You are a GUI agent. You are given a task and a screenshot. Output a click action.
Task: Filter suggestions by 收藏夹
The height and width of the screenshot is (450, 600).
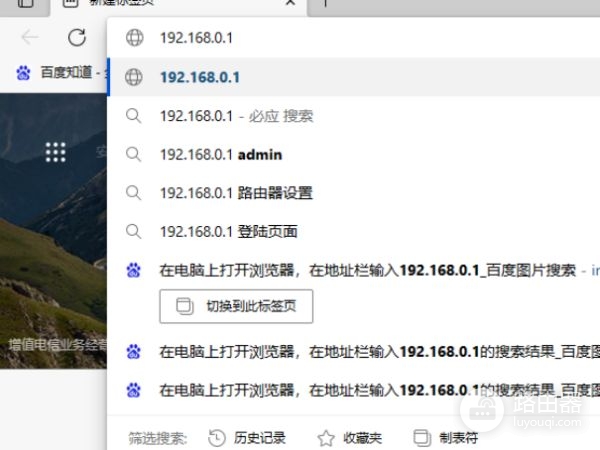(350, 437)
